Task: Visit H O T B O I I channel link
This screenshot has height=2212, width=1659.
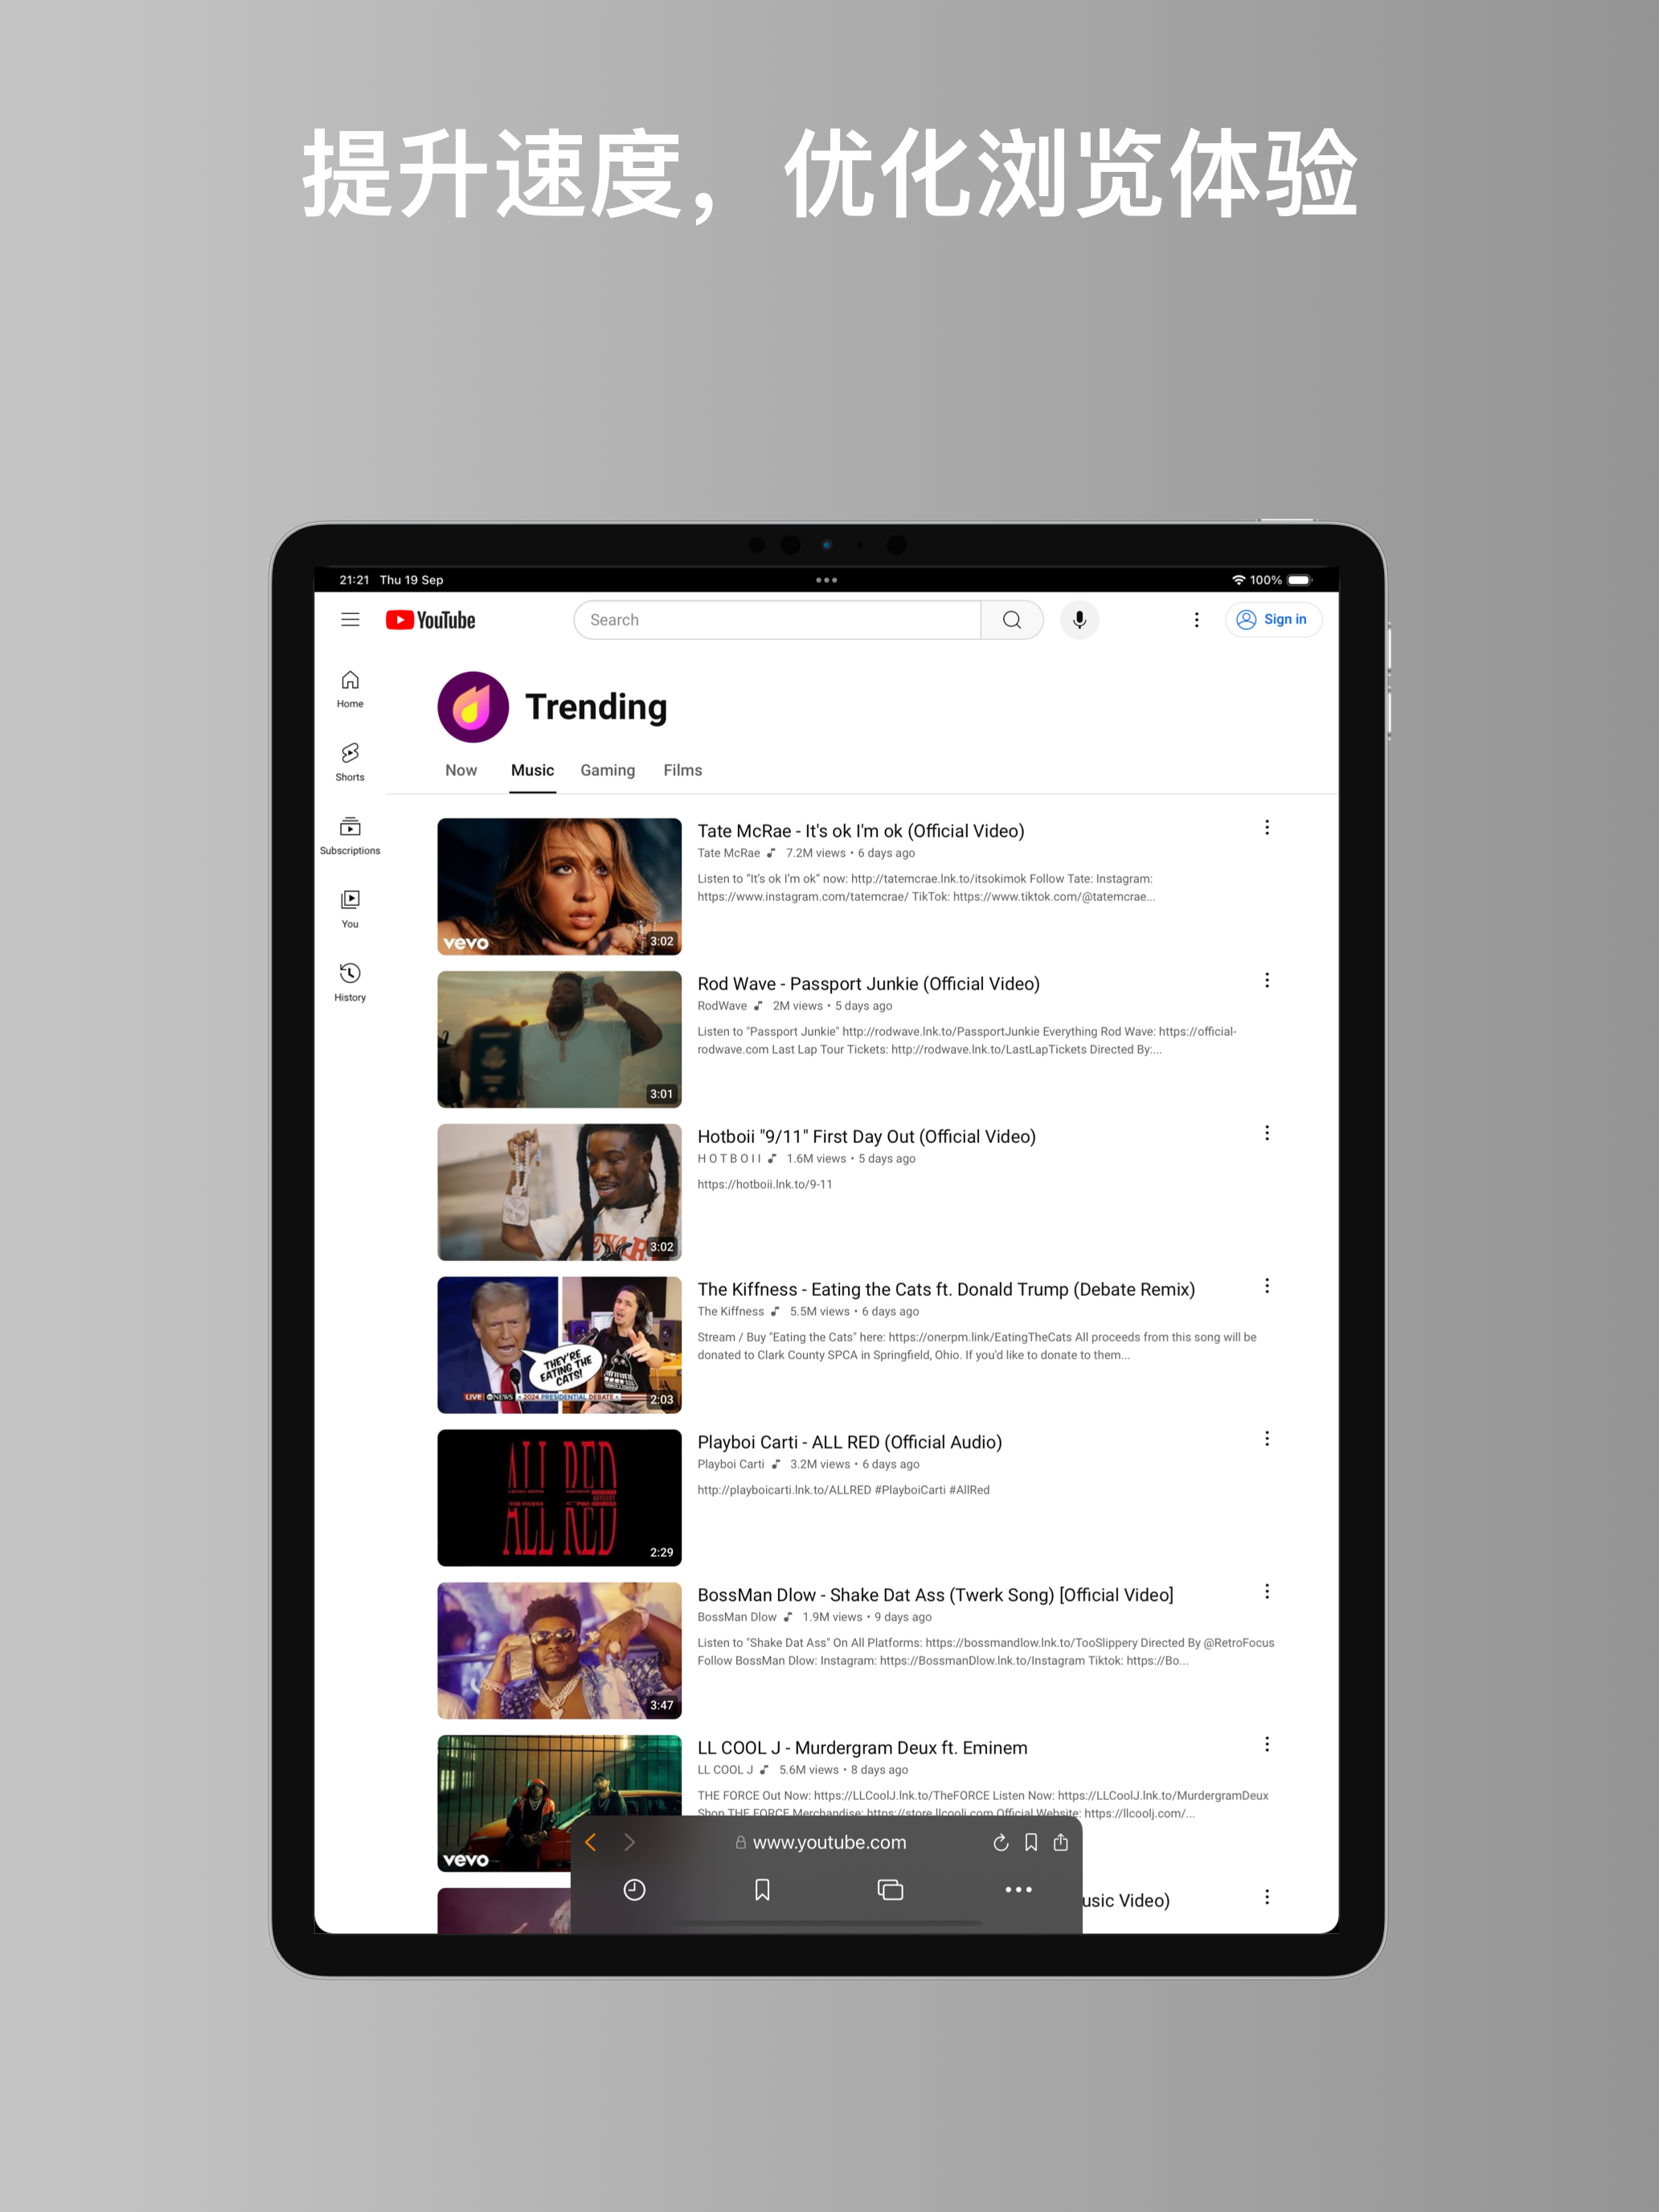Action: (x=729, y=1160)
